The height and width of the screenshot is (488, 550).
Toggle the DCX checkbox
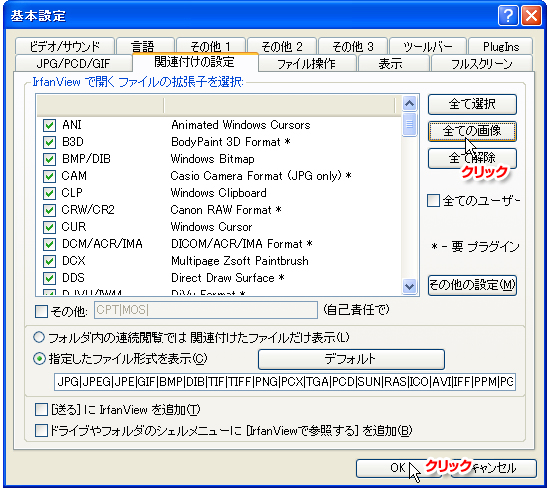(49, 261)
